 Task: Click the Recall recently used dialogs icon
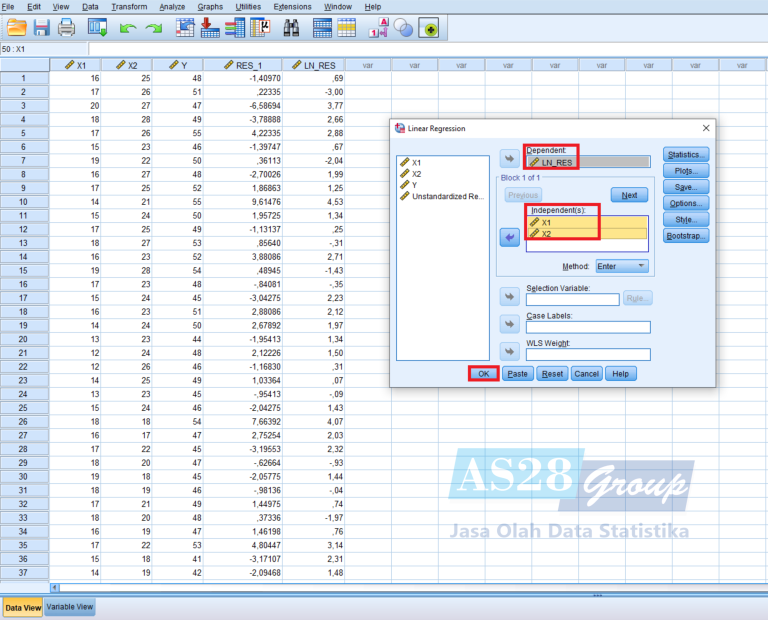(x=96, y=28)
